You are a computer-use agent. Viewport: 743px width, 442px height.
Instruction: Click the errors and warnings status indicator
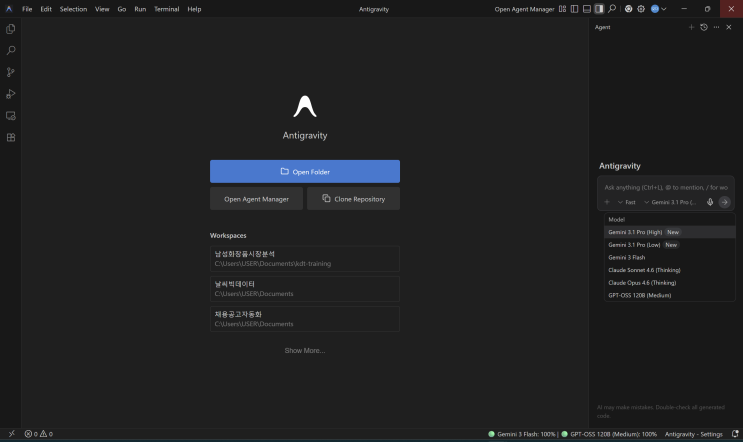[x=38, y=433]
